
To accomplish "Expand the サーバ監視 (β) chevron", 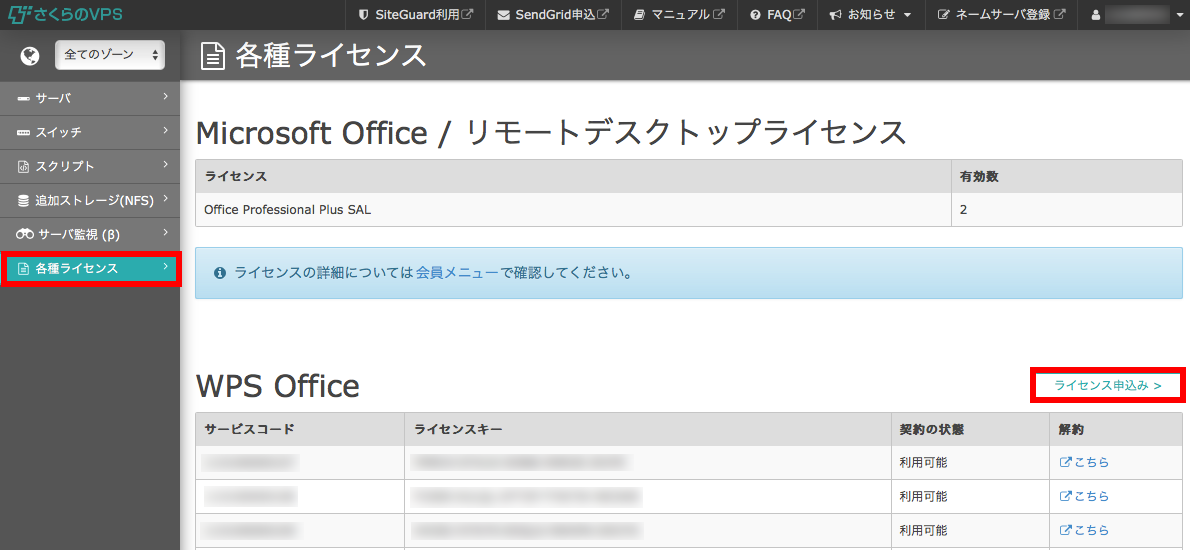I will pyautogui.click(x=165, y=233).
